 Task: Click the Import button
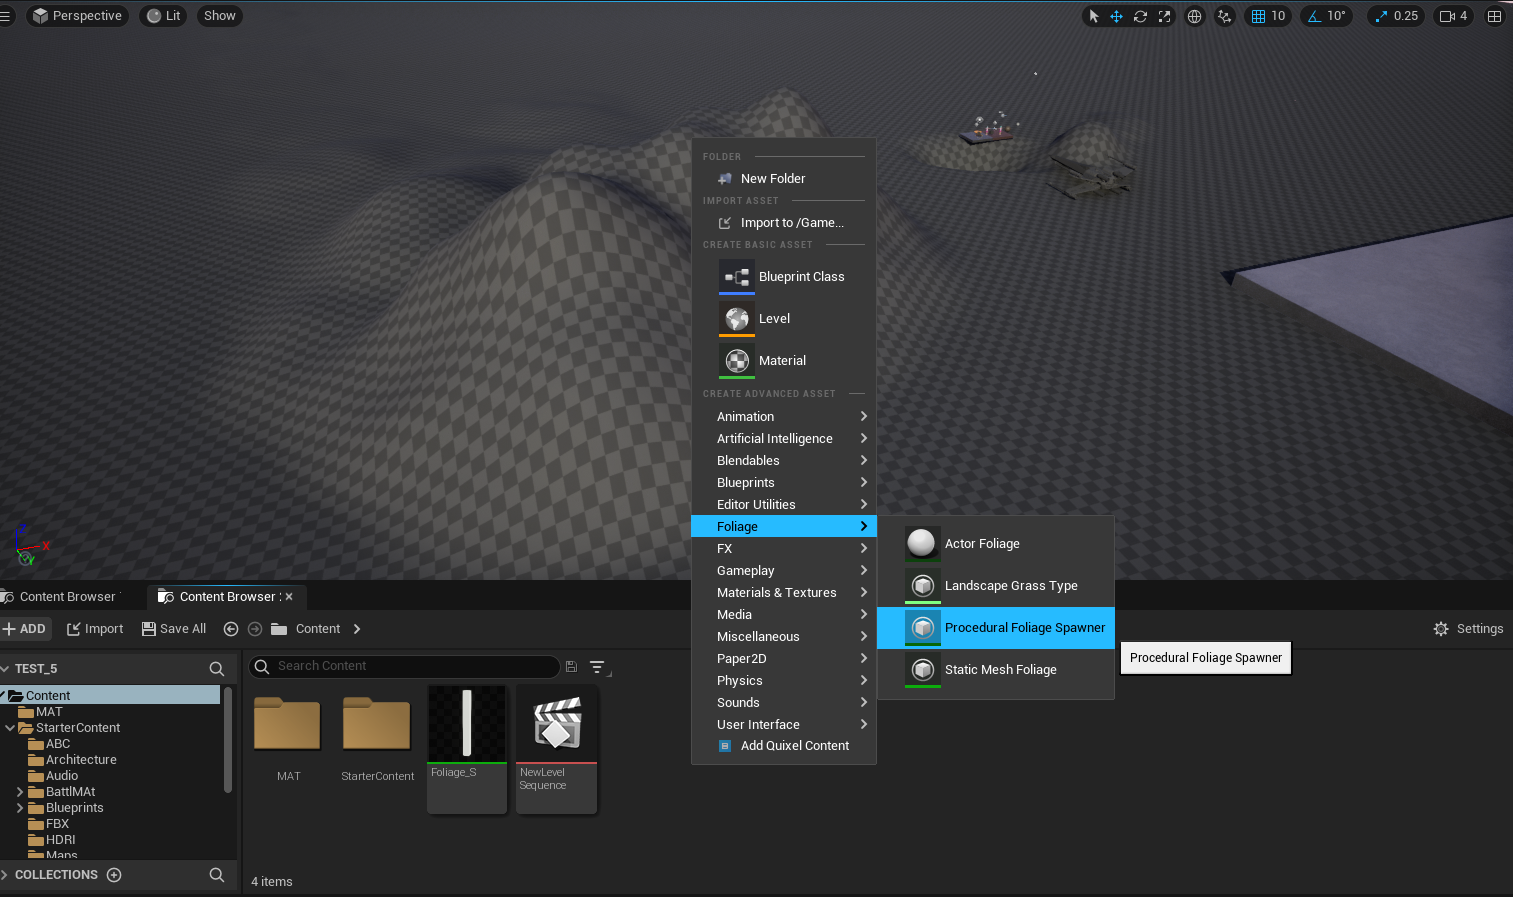point(95,629)
